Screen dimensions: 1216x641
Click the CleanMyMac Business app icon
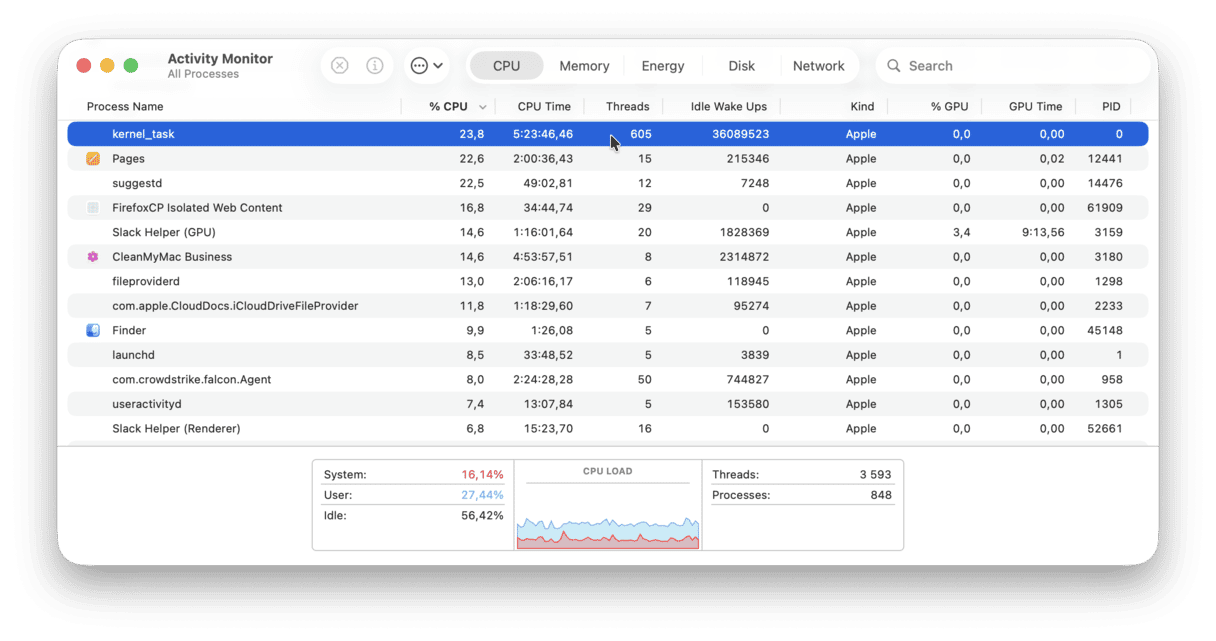(95, 256)
